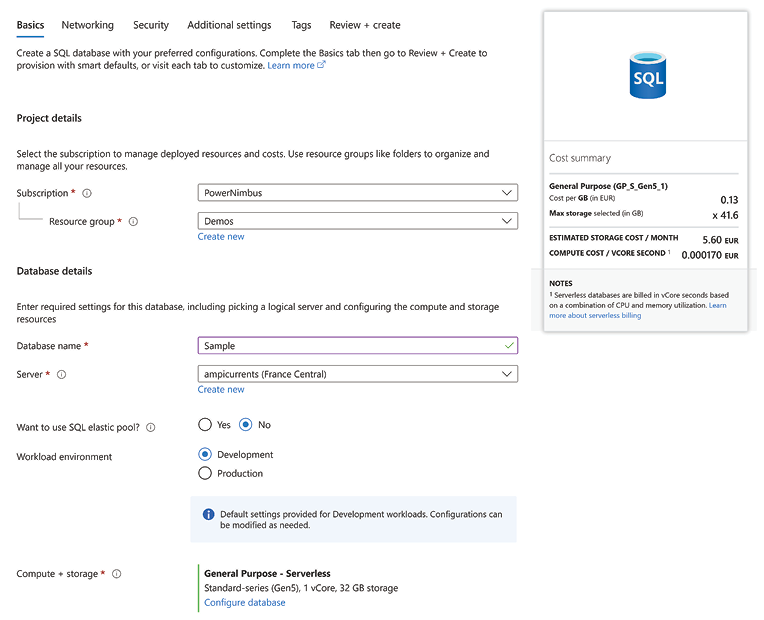Click the external link icon beside Learn more
This screenshot has height=620, width=764.
[x=321, y=65]
